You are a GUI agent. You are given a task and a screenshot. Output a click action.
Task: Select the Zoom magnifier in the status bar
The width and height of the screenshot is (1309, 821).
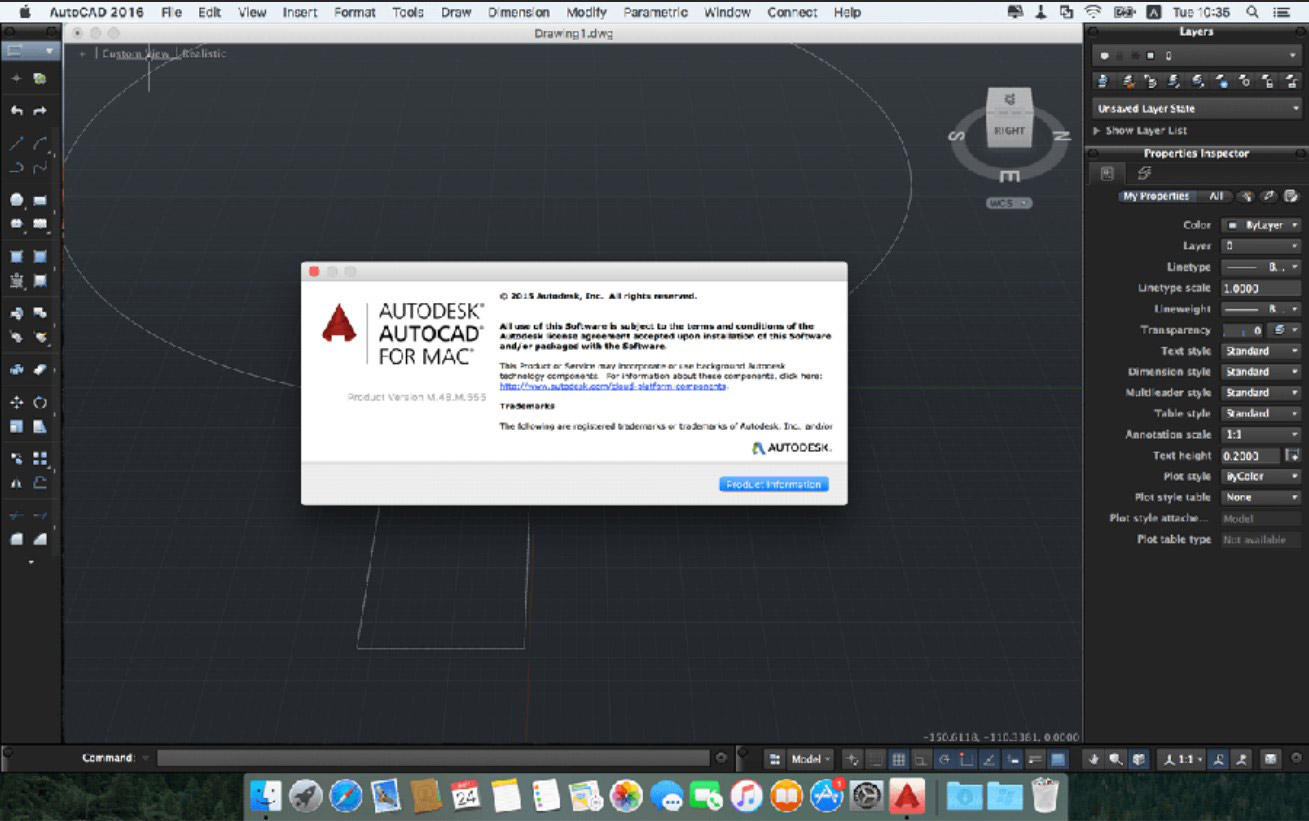tap(1114, 758)
